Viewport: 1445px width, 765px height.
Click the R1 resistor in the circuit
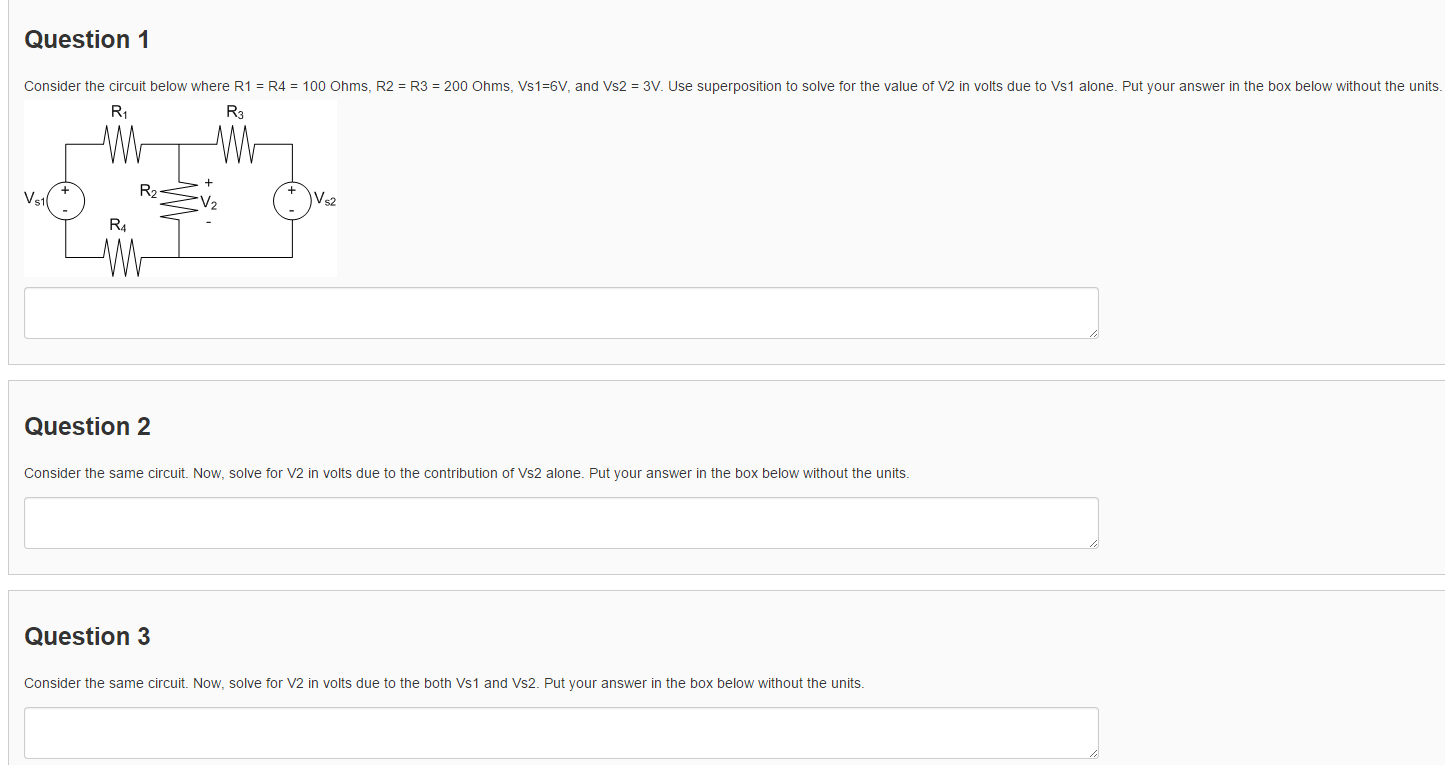[x=122, y=147]
